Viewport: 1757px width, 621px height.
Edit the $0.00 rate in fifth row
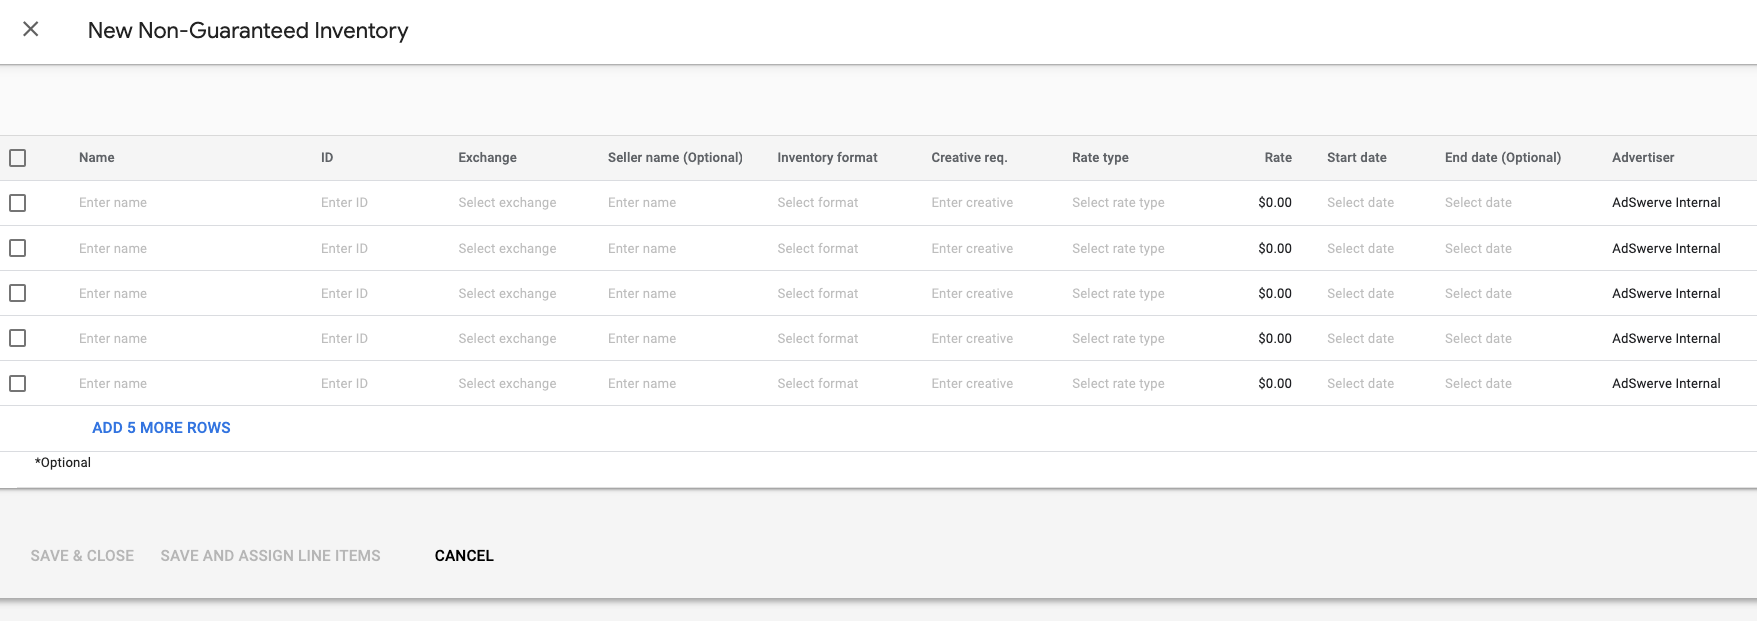(1275, 383)
